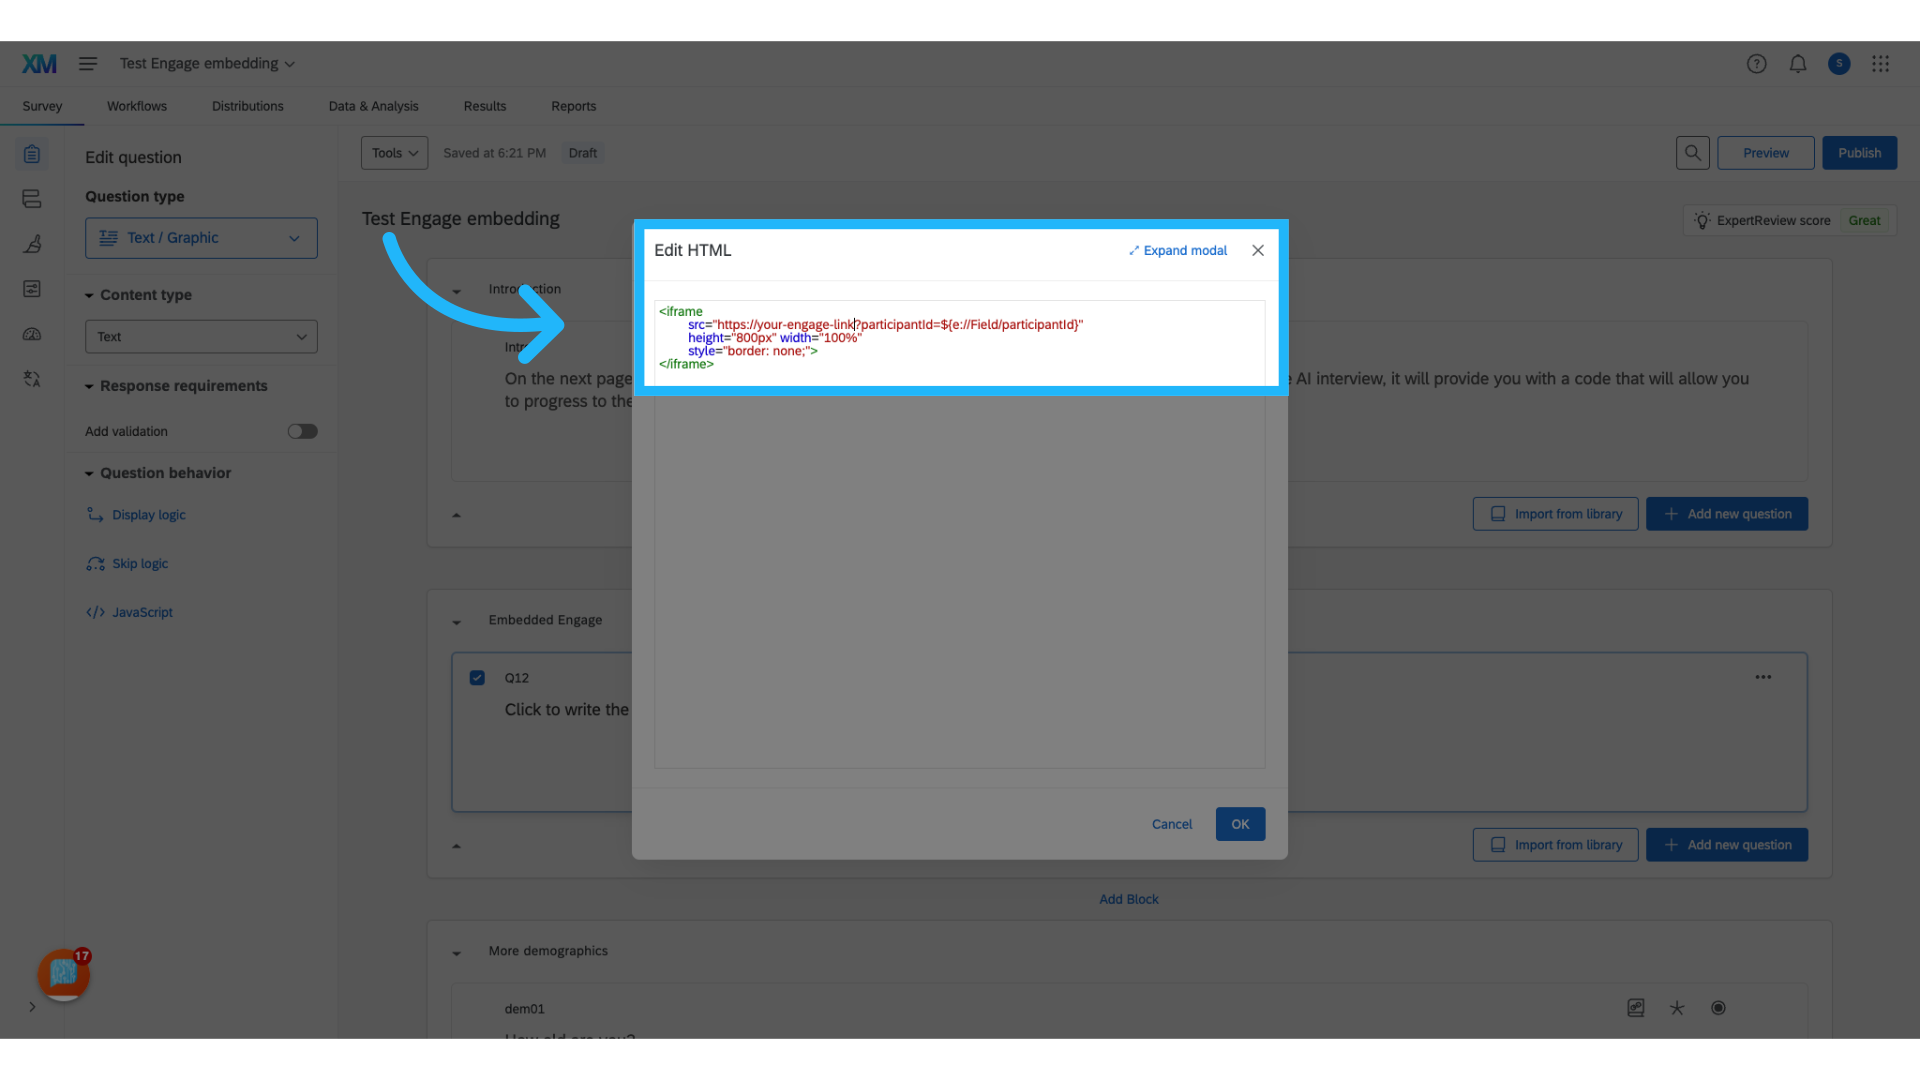This screenshot has width=1920, height=1080.
Task: Open the translations sidebar icon
Action: click(32, 379)
